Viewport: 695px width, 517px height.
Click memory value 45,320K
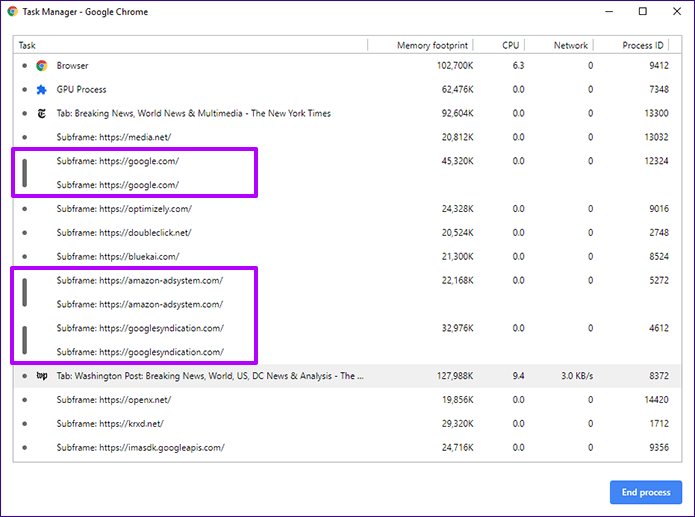[x=457, y=161]
